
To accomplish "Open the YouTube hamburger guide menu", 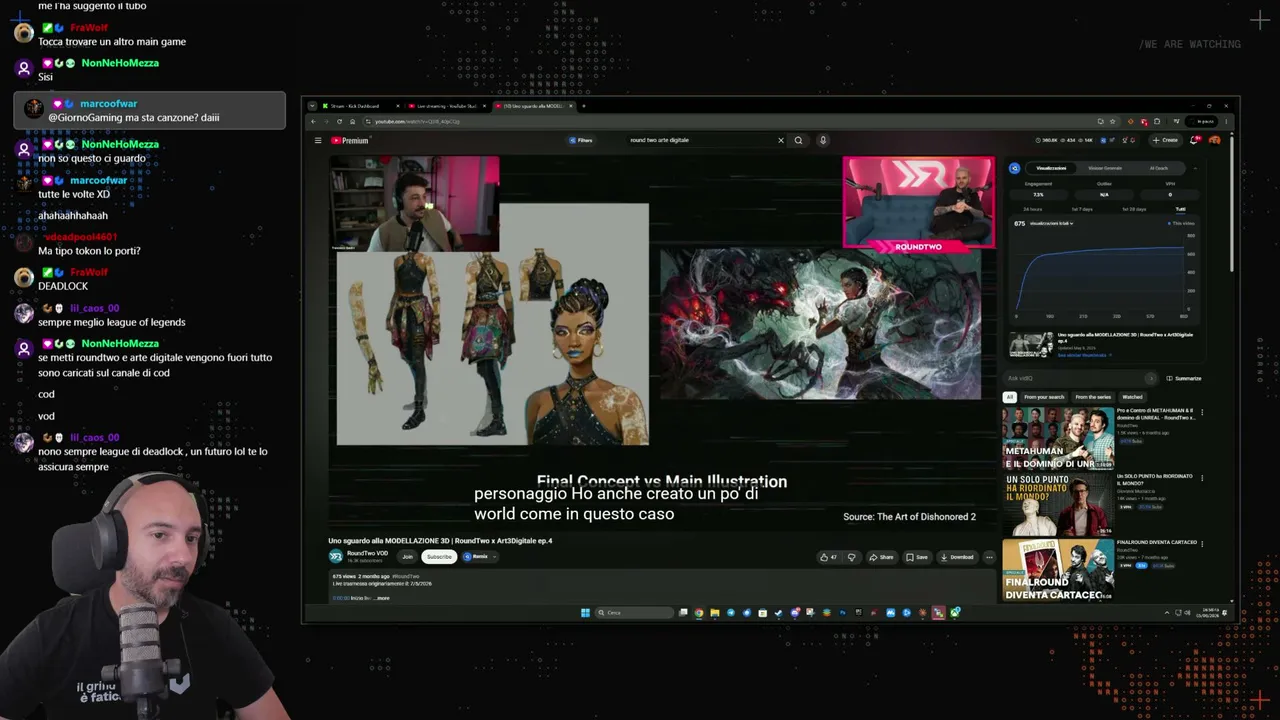I will [x=318, y=140].
